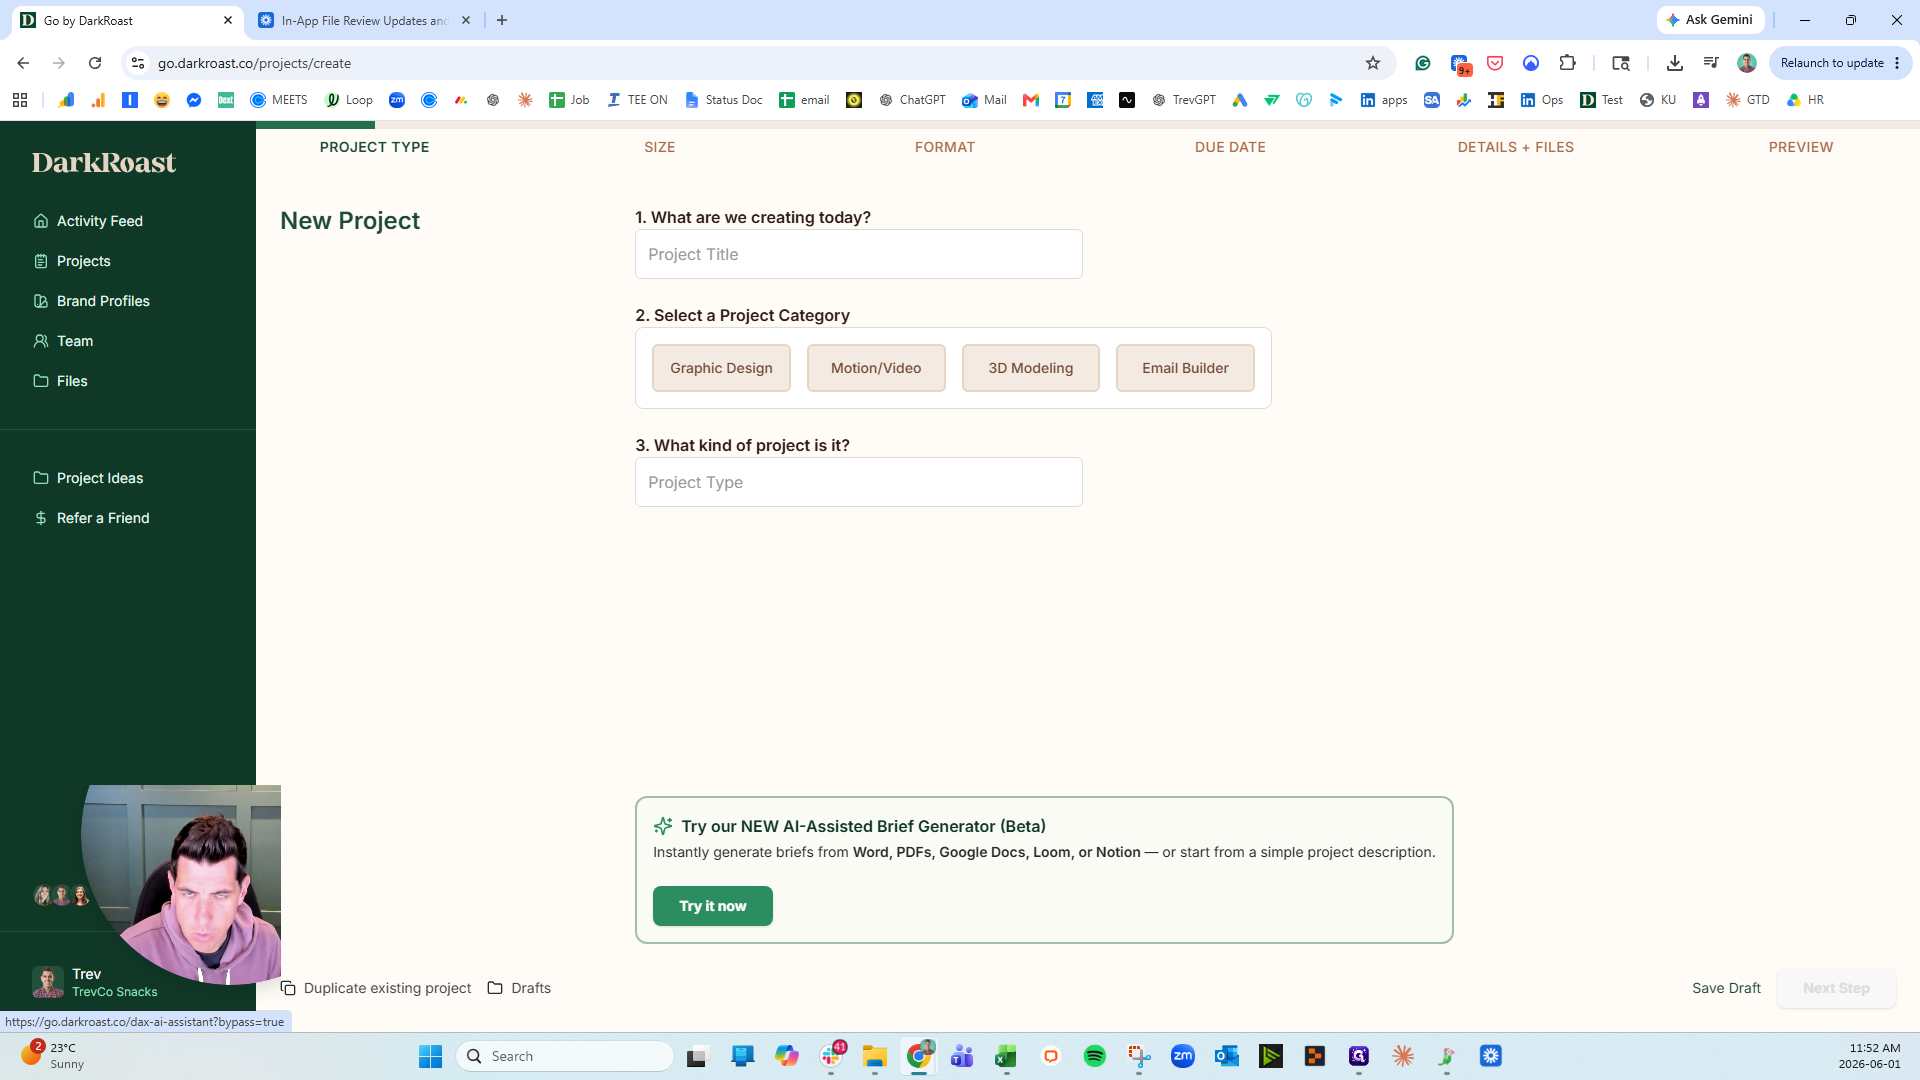
Task: Reload the page
Action: [95, 63]
